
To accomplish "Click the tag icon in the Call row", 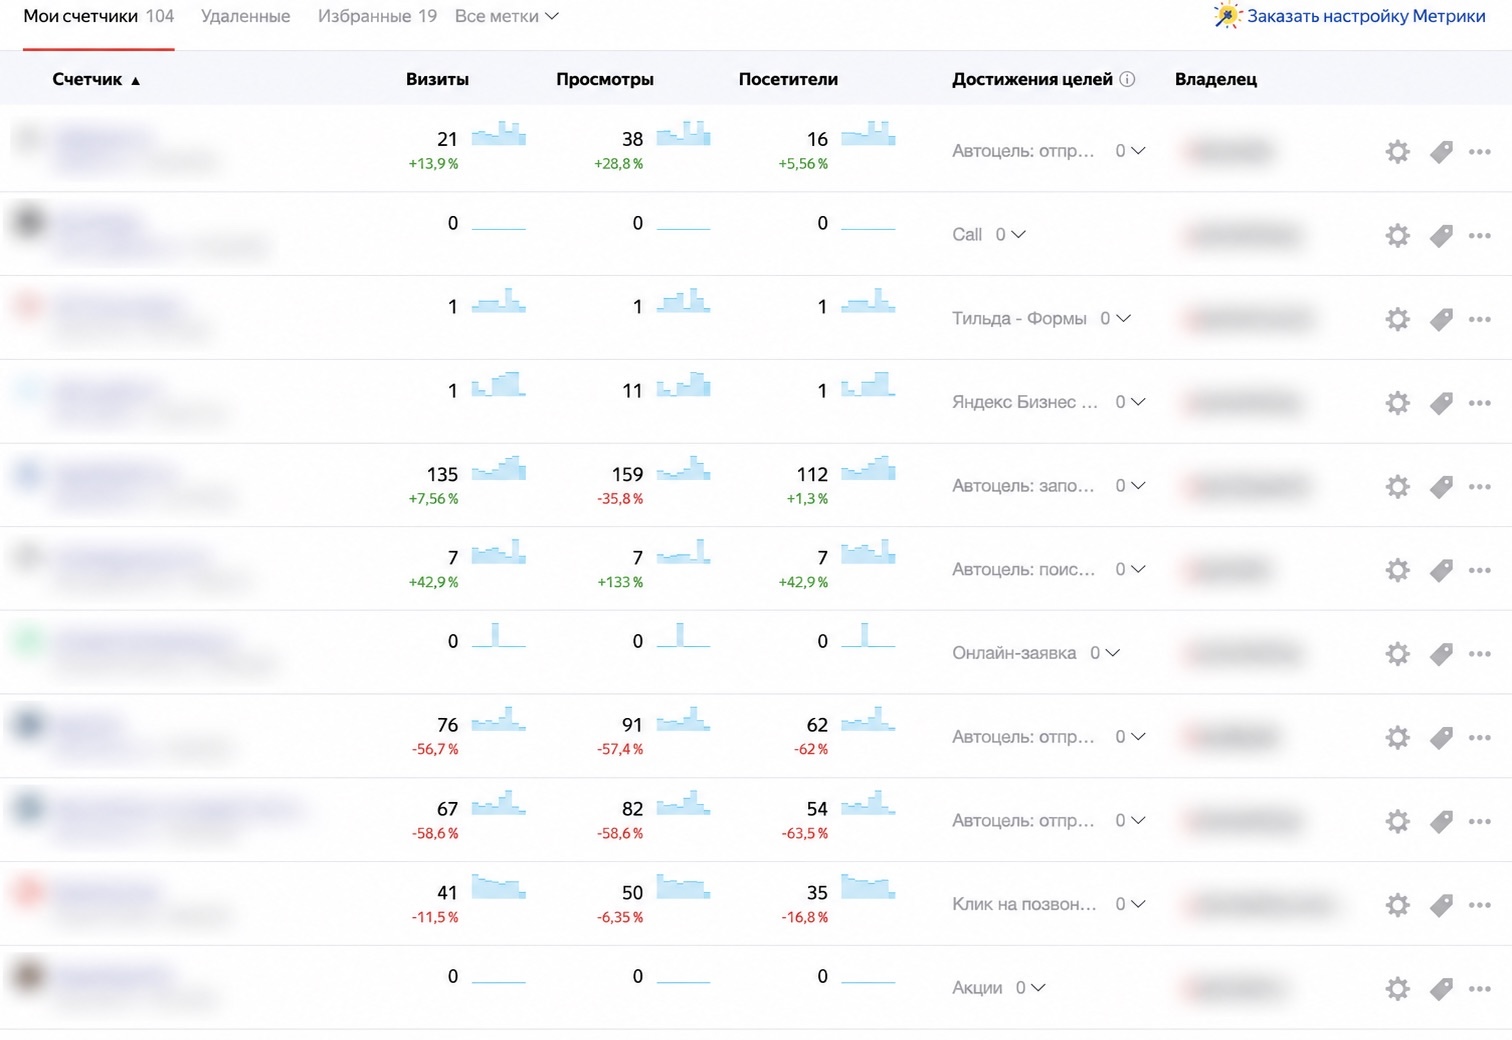I will [x=1441, y=236].
